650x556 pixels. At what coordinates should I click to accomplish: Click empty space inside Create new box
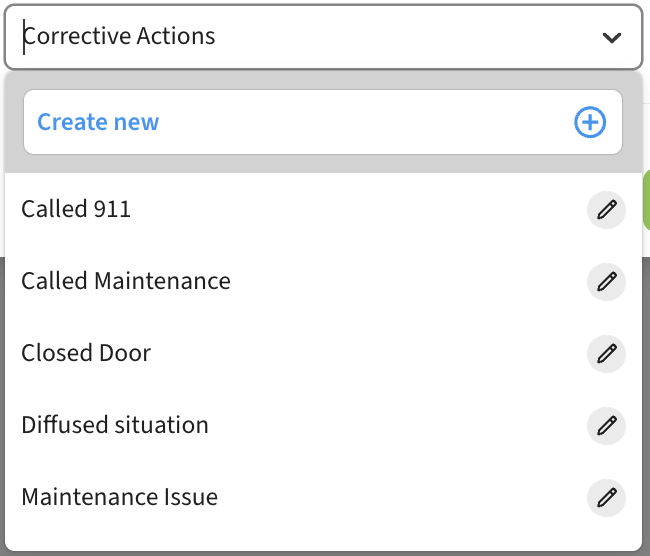(x=360, y=122)
